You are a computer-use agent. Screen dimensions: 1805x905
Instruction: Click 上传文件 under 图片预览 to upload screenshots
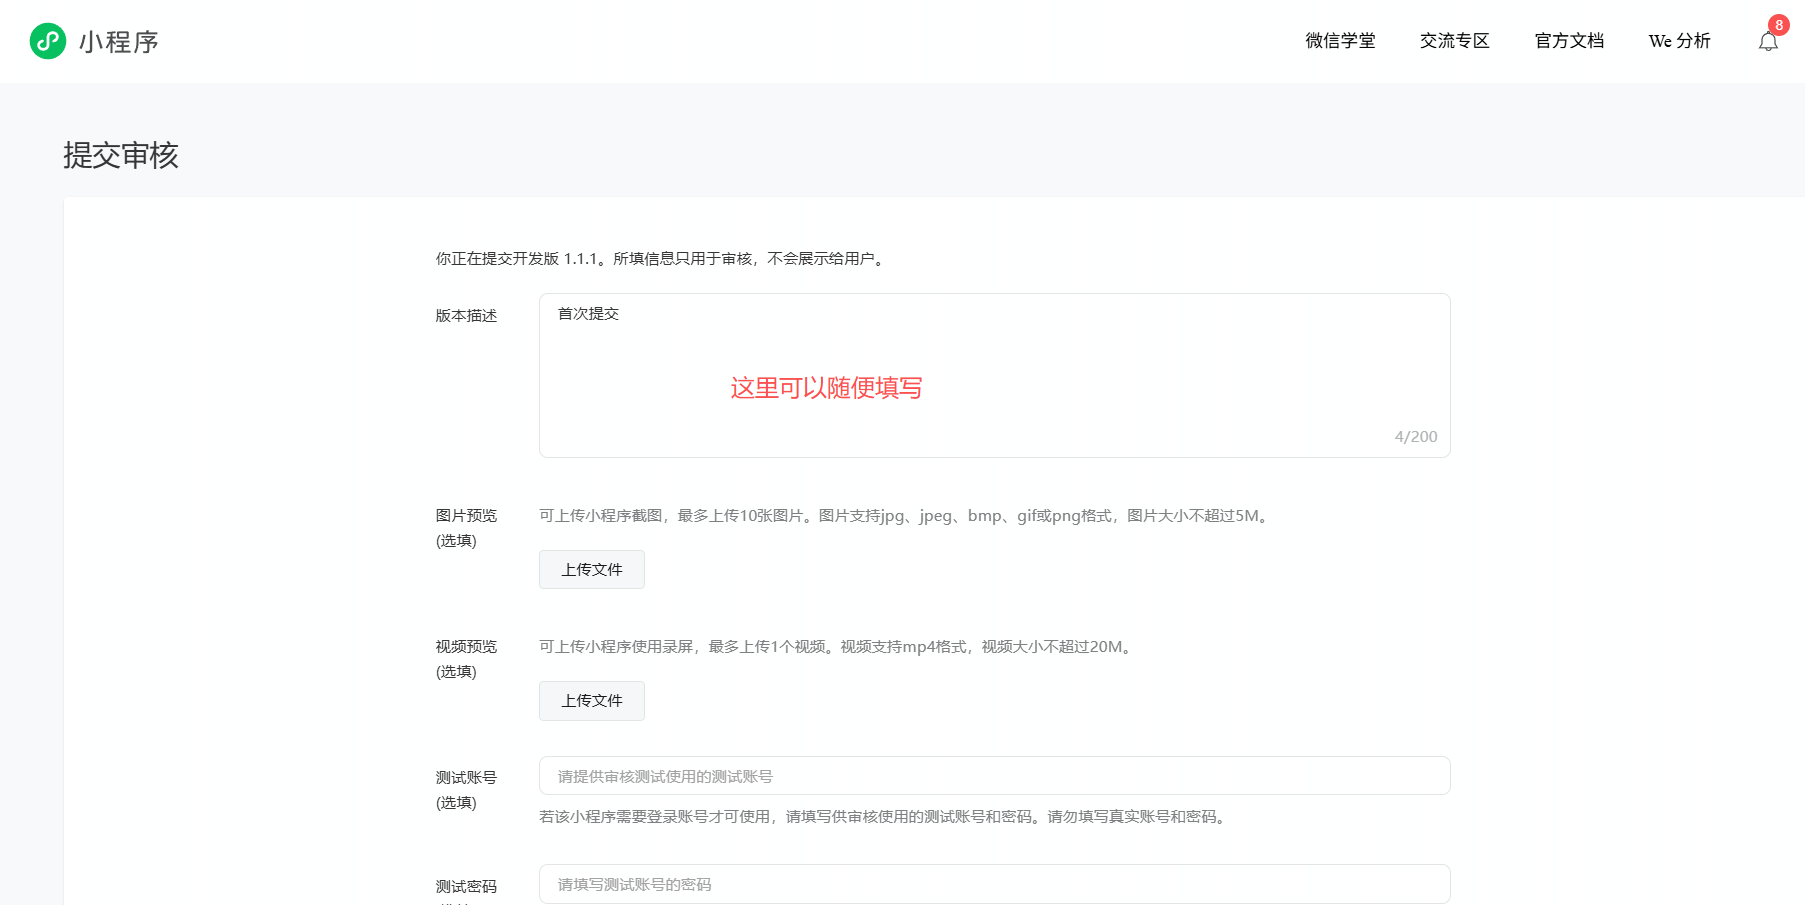pyautogui.click(x=591, y=569)
